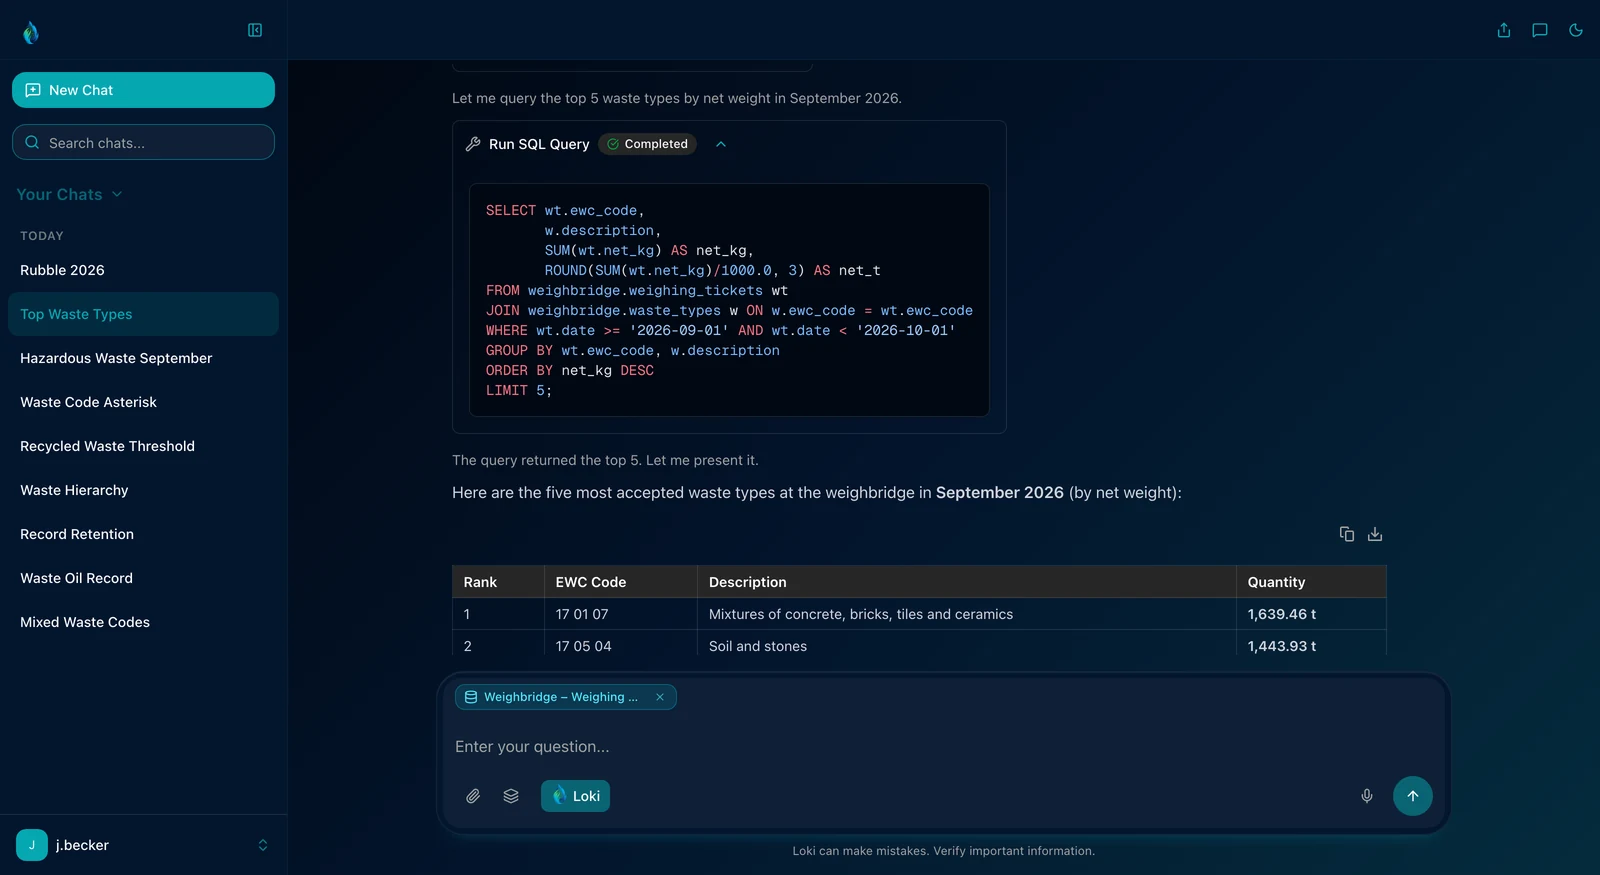Open the layers data sources icon
Screen dimensions: 1600x875
(x=511, y=796)
